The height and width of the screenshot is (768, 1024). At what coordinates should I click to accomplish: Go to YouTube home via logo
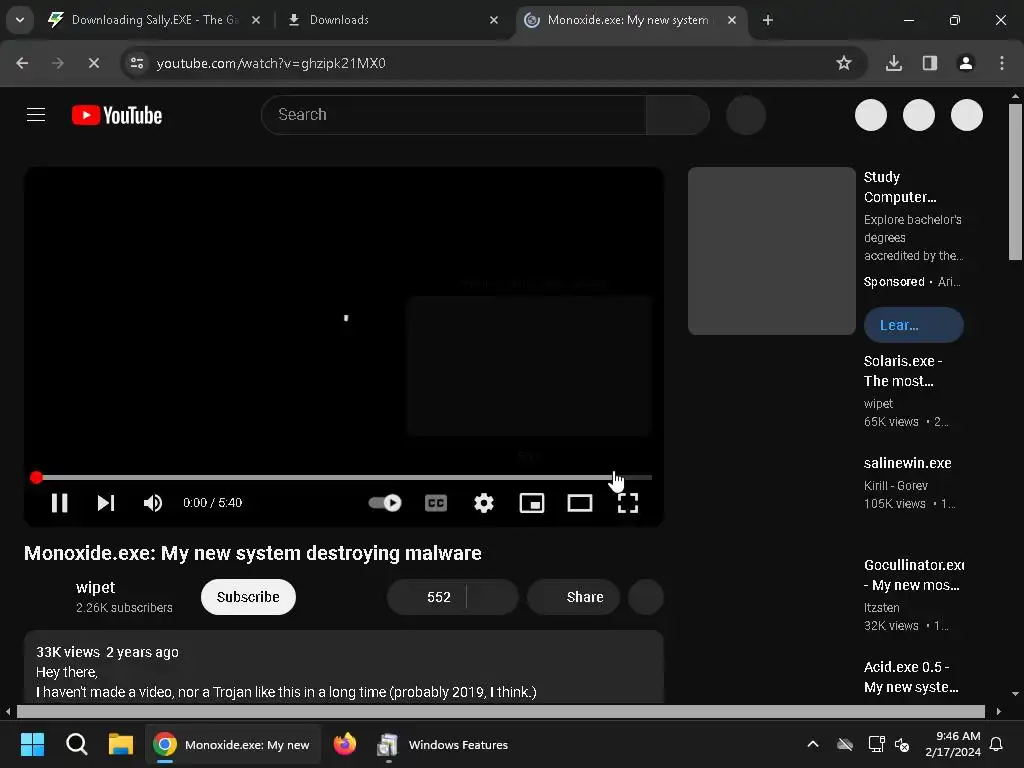coord(117,115)
